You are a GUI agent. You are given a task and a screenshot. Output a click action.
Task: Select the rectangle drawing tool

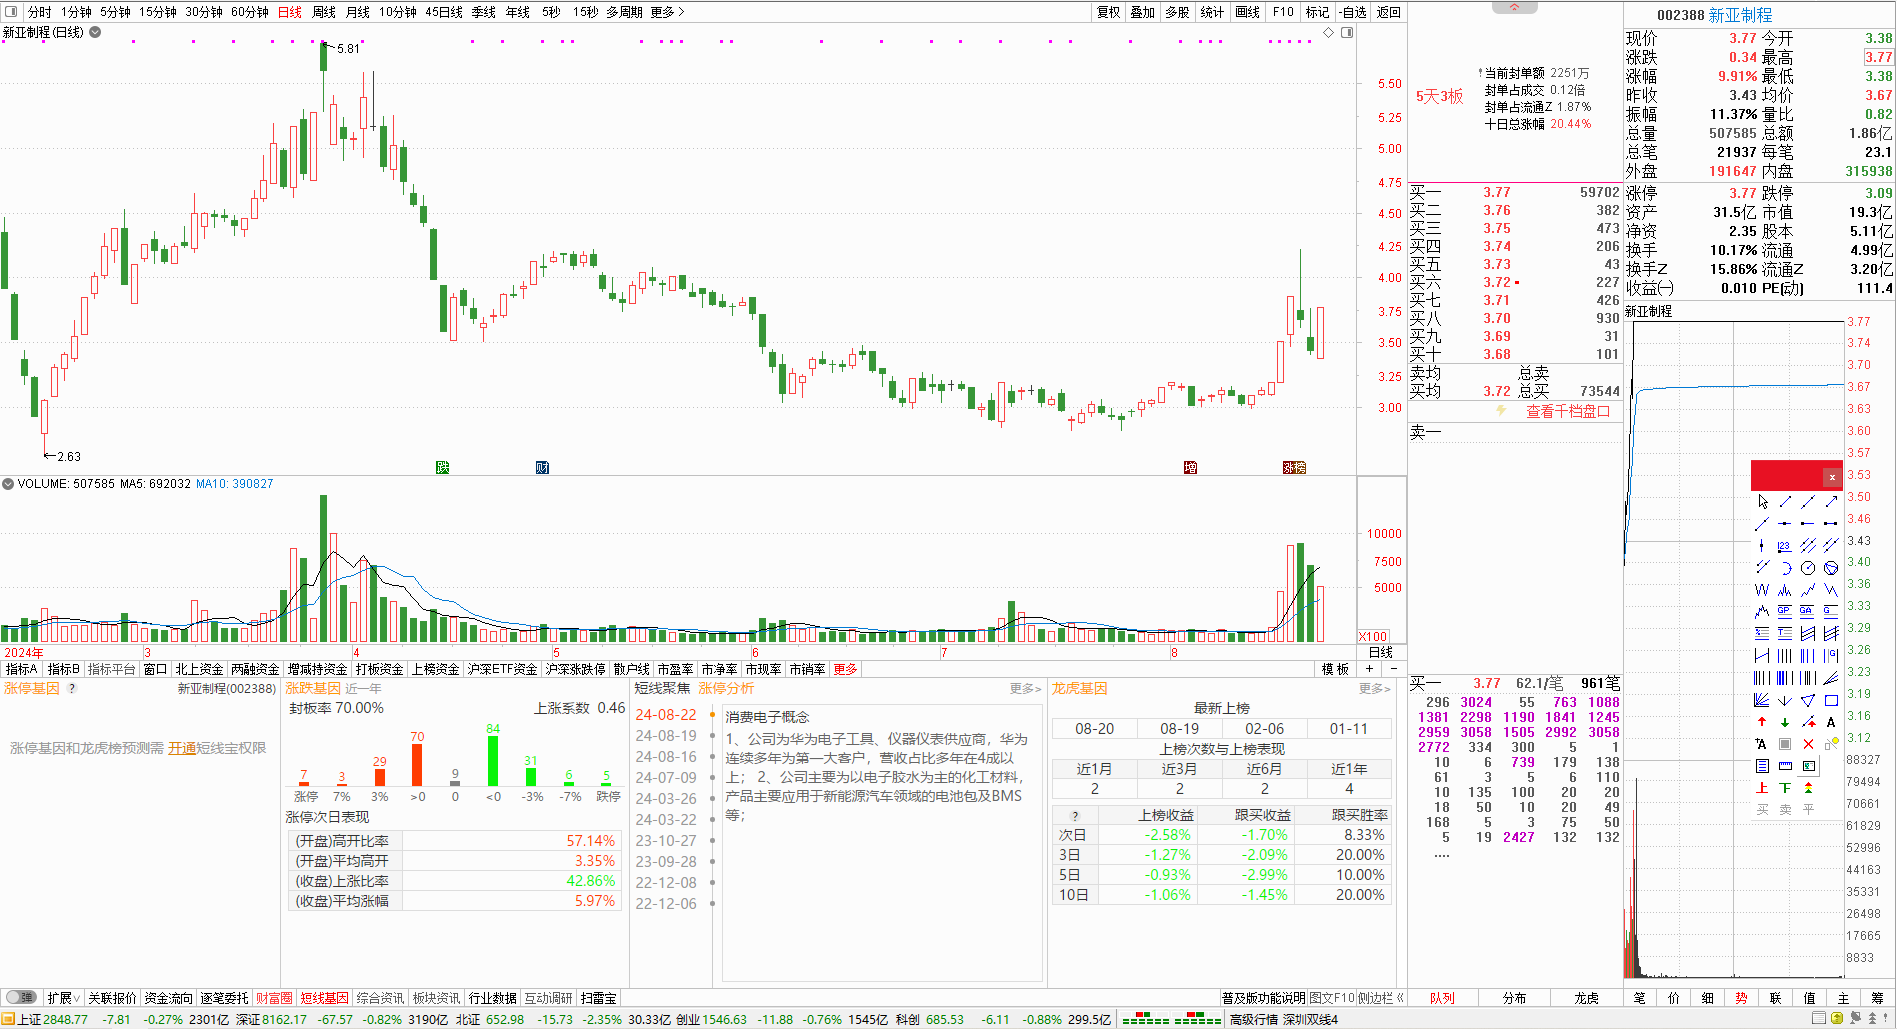click(x=1831, y=700)
